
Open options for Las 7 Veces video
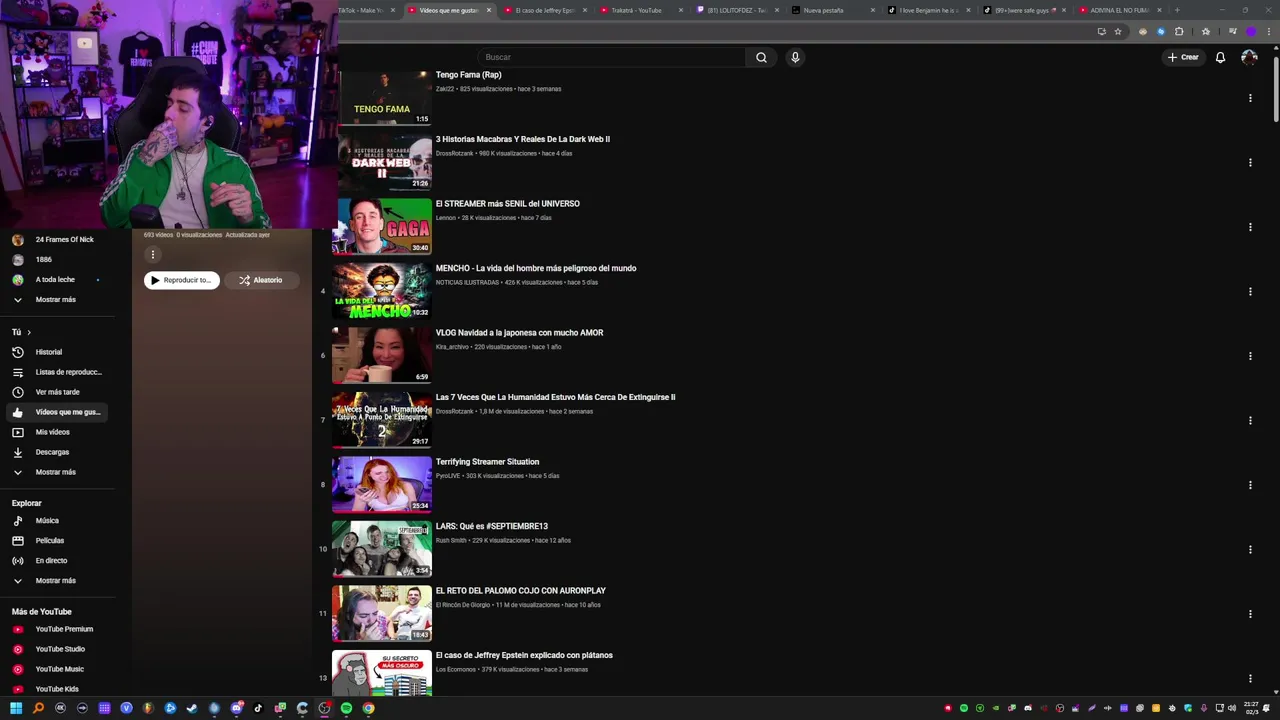(1250, 420)
